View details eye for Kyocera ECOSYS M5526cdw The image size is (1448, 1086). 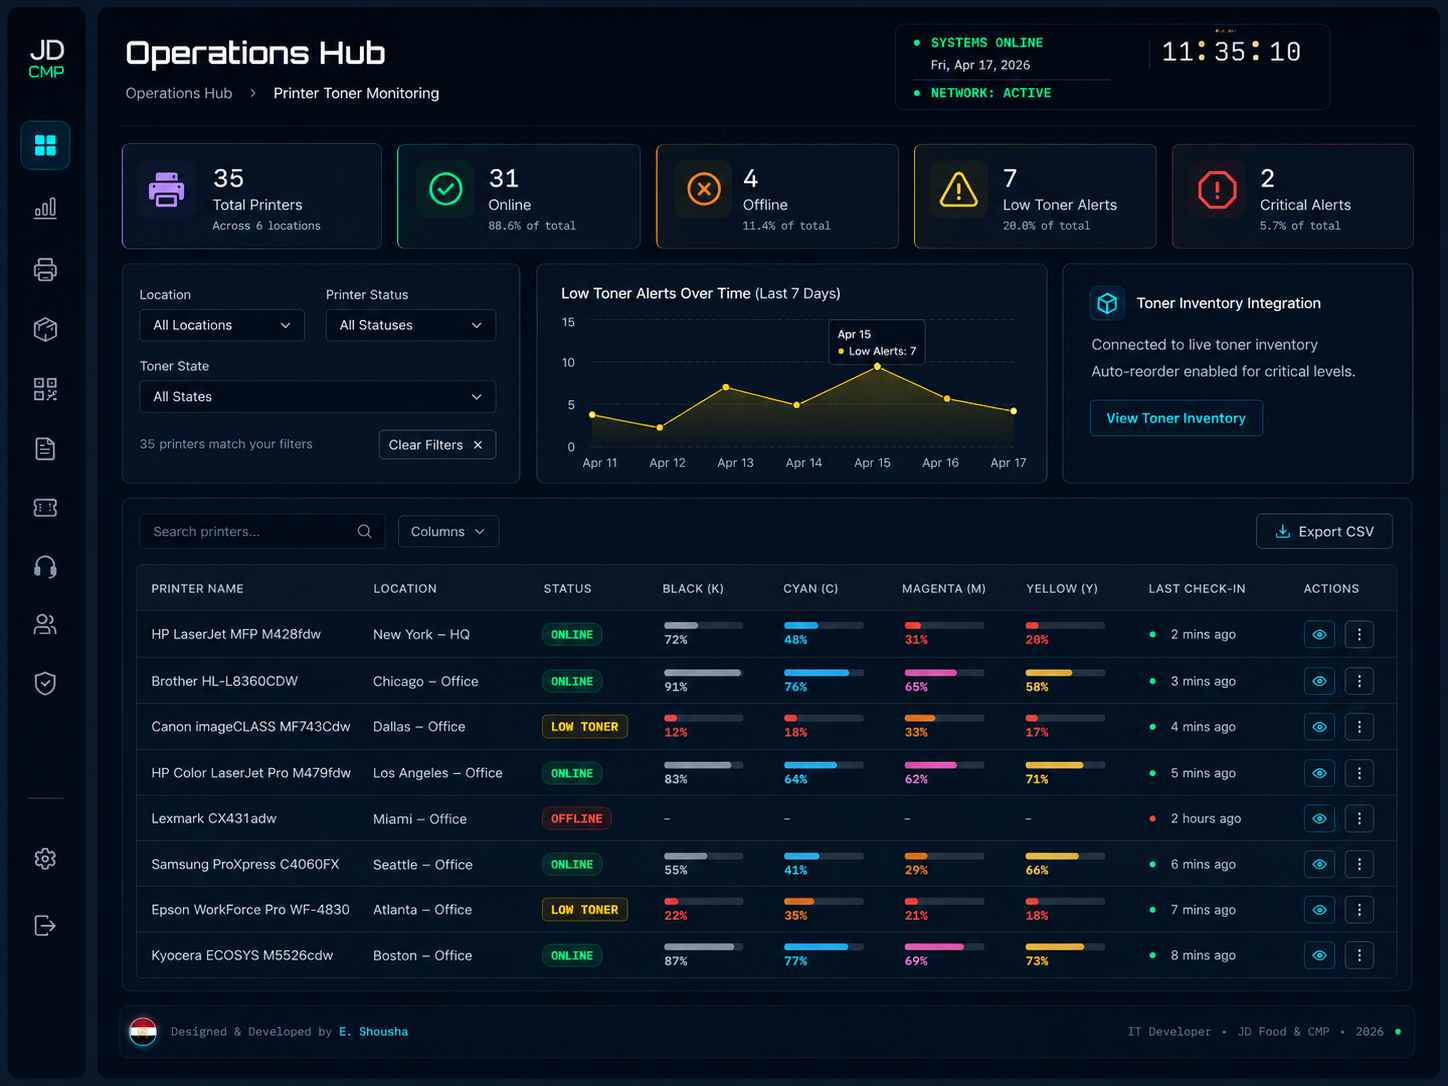(x=1320, y=955)
